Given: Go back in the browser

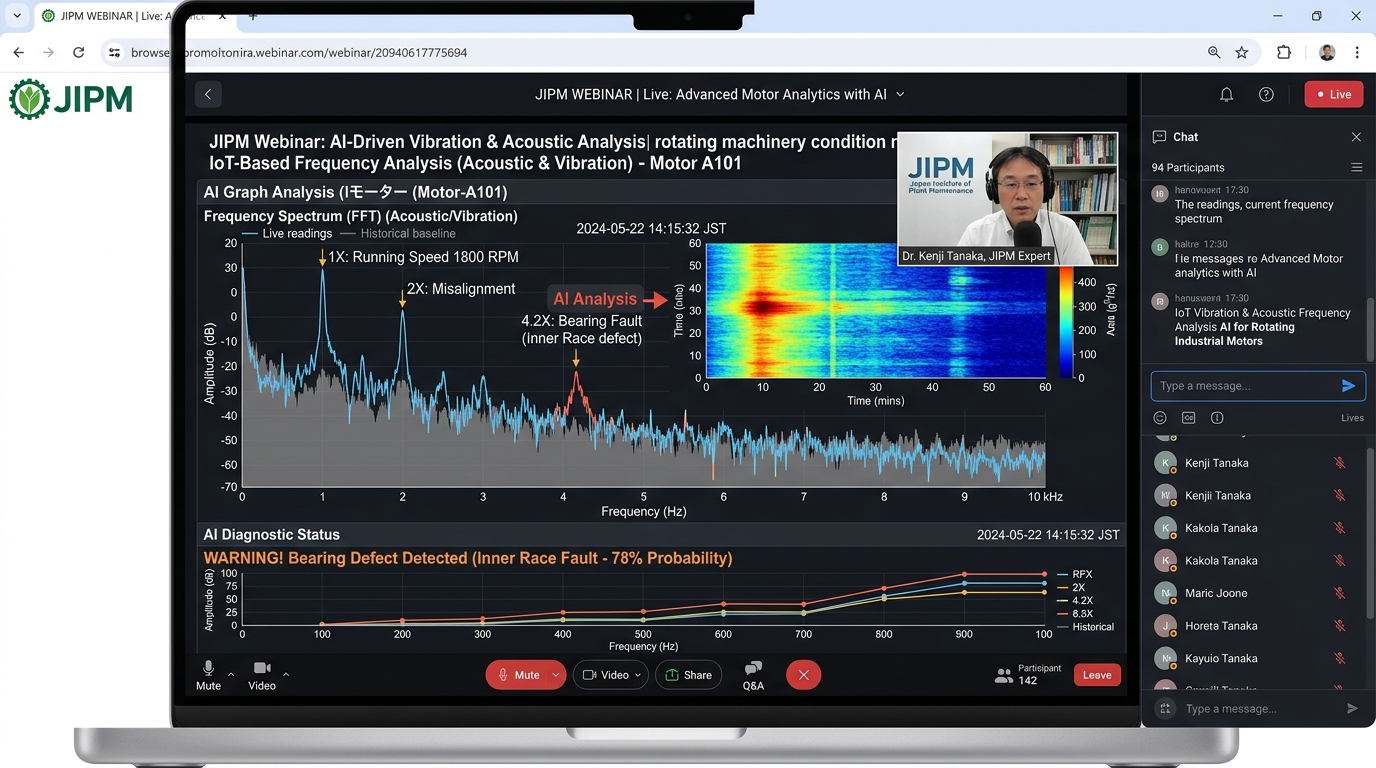Looking at the screenshot, I should coord(19,52).
